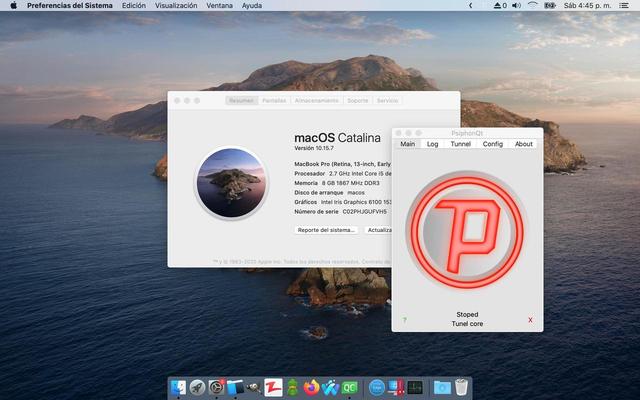Click the macOS Catalina title text
The image size is (640, 400).
(x=338, y=138)
